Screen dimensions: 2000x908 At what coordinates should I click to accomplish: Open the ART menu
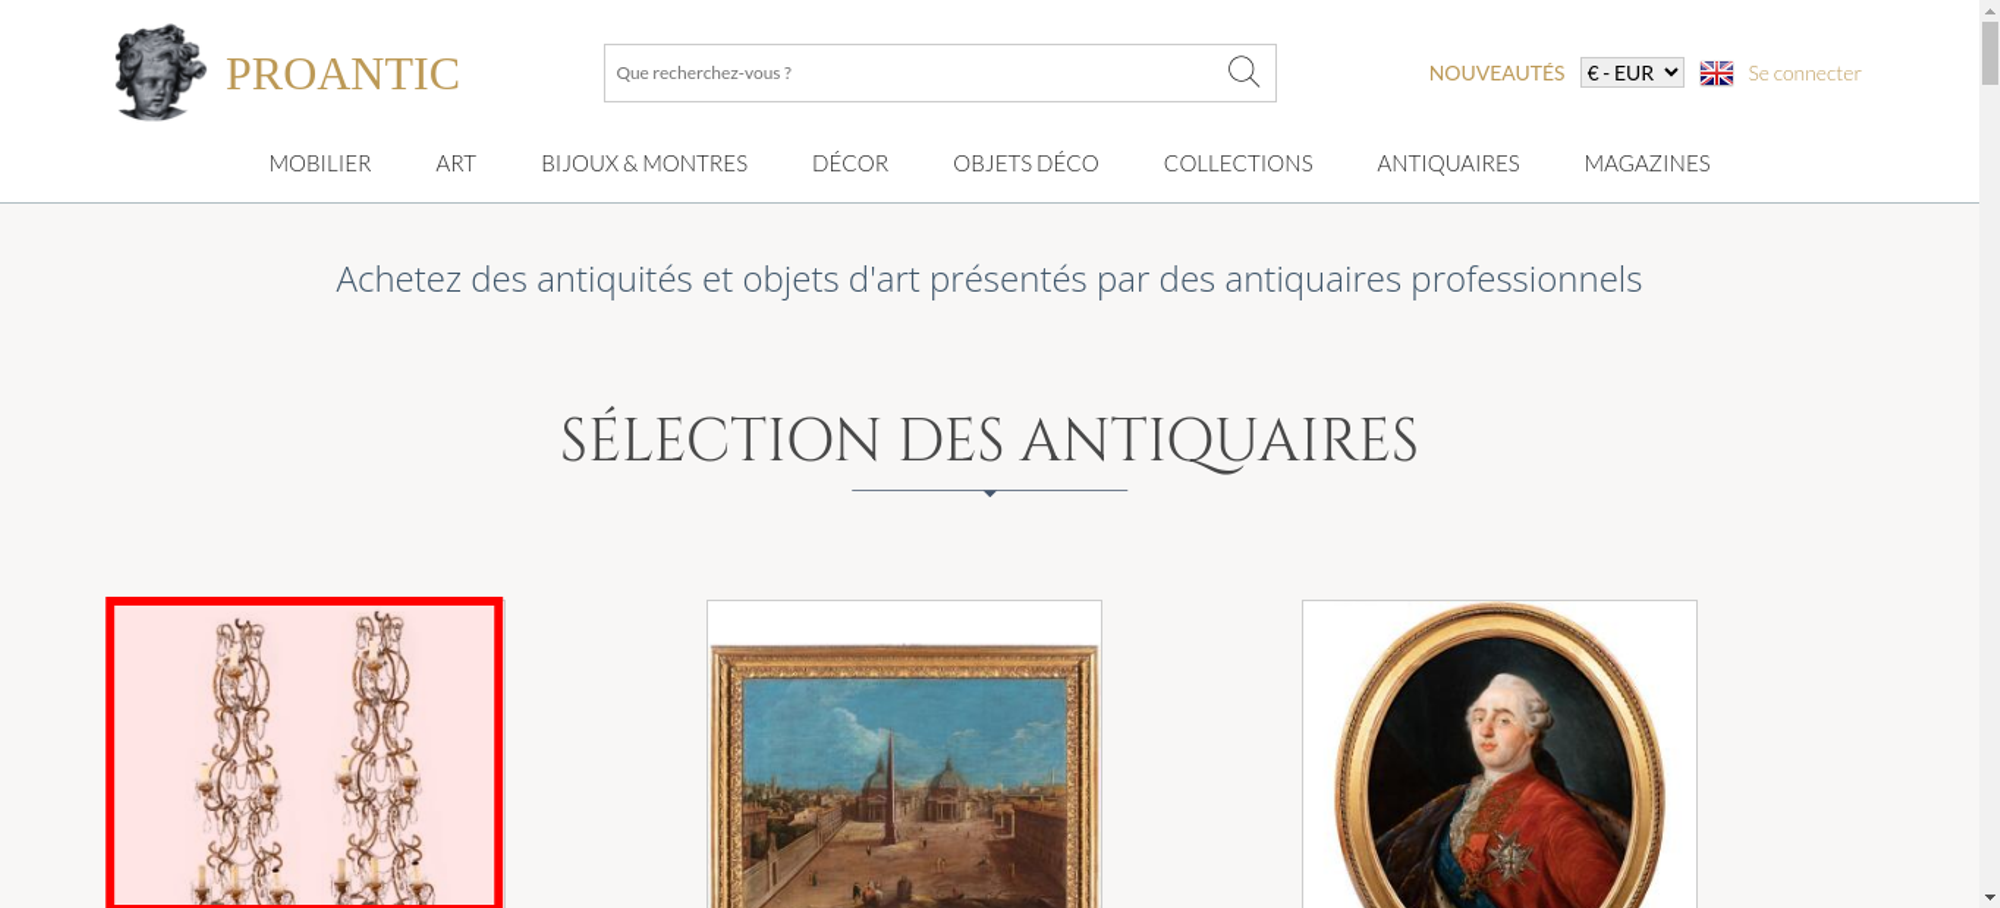pyautogui.click(x=456, y=163)
